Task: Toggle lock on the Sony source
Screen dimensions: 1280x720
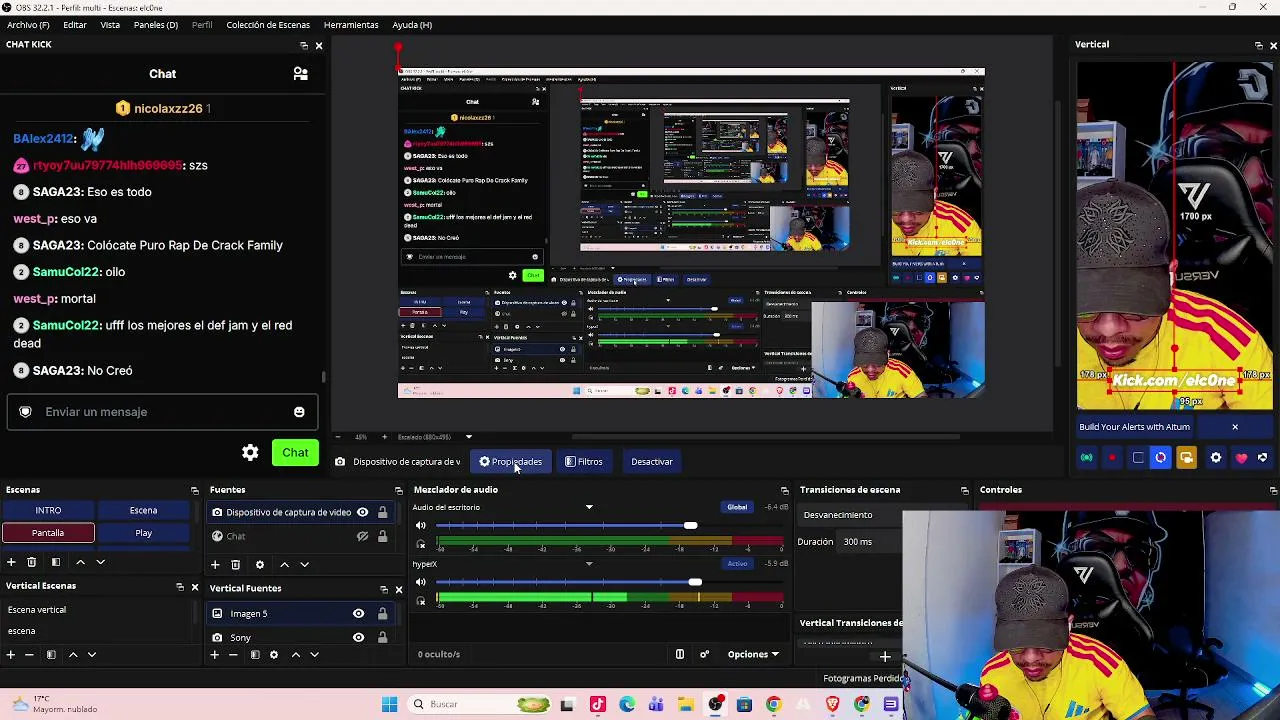Action: tap(382, 637)
